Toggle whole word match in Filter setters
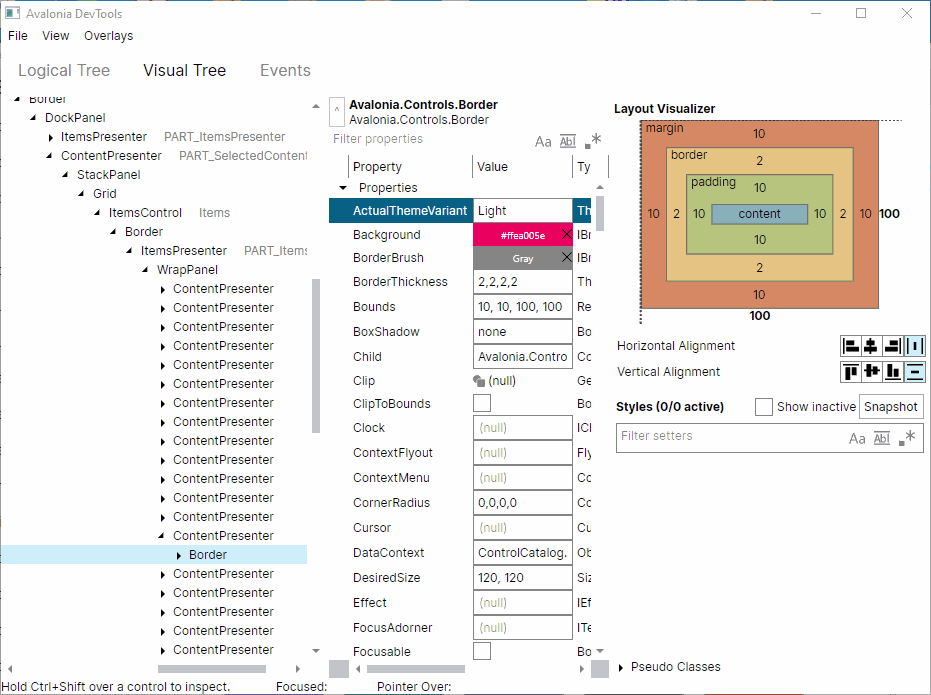 882,439
